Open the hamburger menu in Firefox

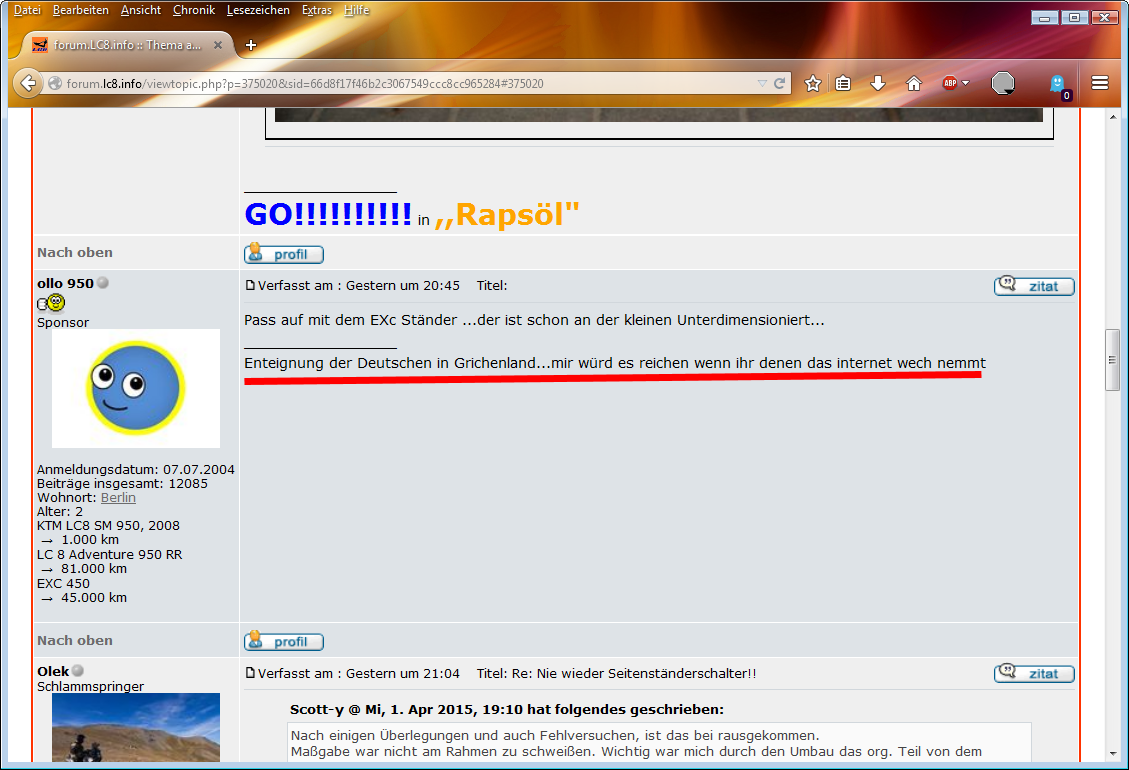pos(1100,83)
